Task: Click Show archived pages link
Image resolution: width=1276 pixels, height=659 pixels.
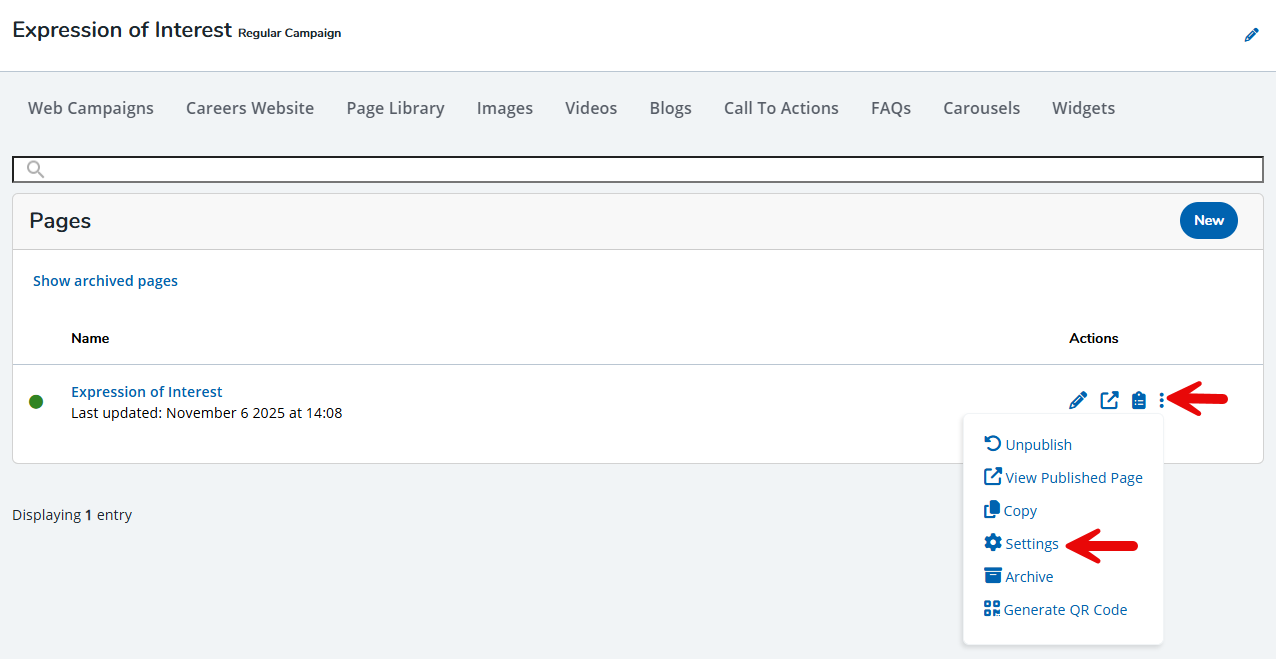Action: (105, 281)
